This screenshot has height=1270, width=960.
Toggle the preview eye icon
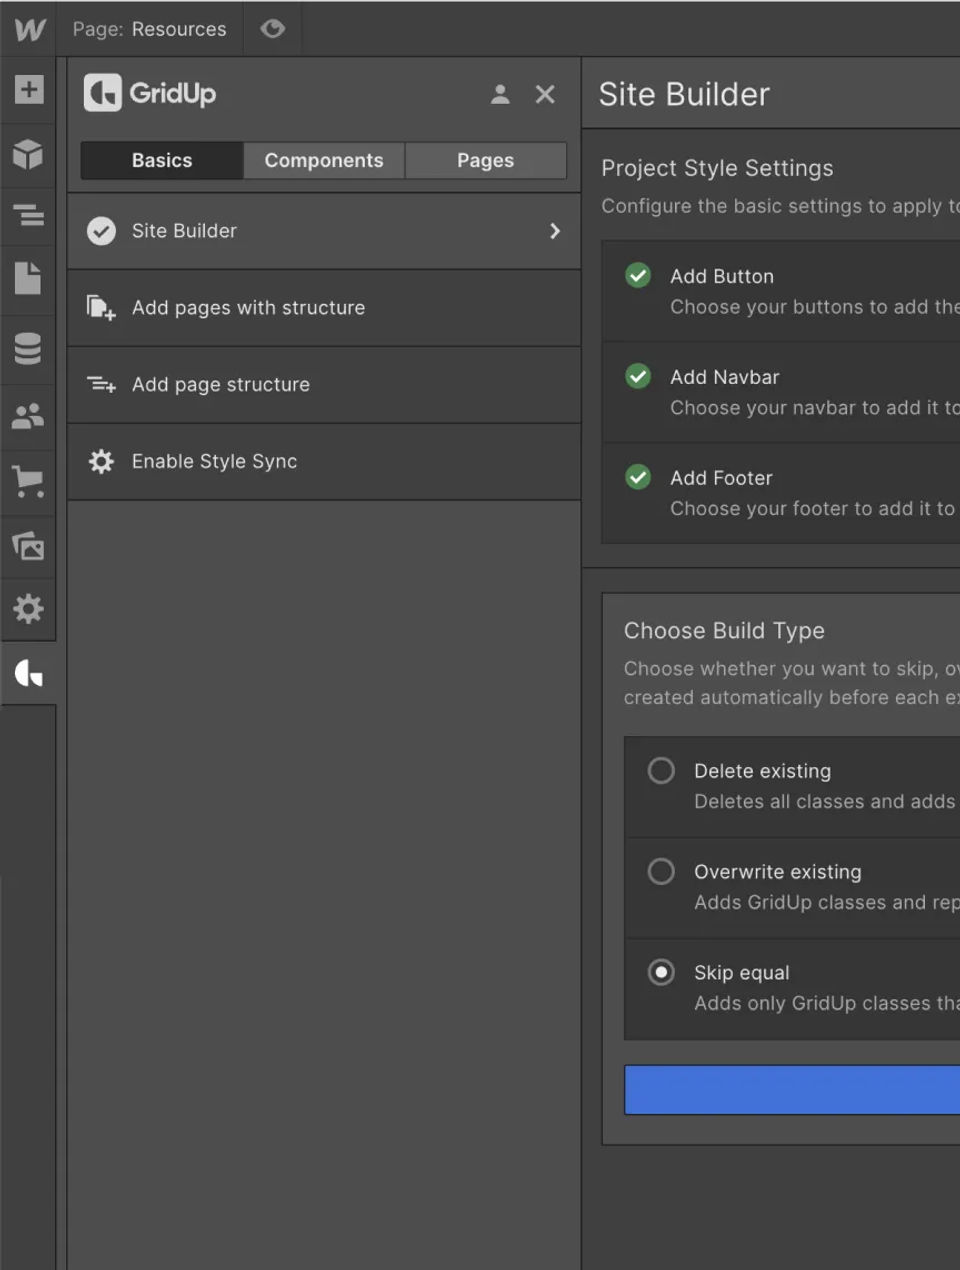click(x=272, y=29)
